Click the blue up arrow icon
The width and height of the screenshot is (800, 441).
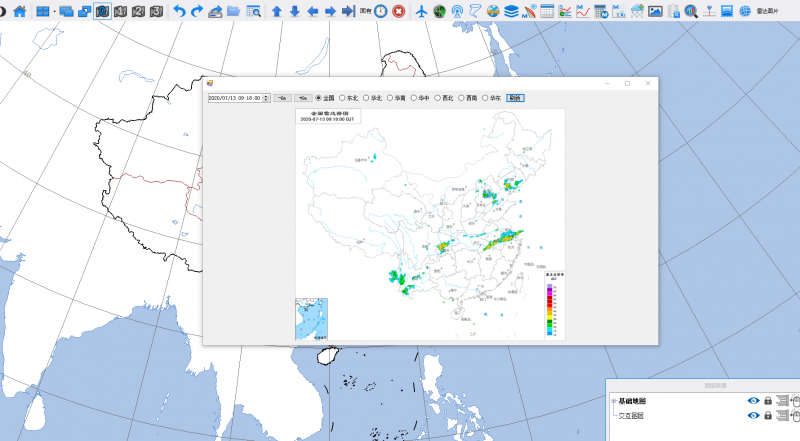tap(277, 11)
